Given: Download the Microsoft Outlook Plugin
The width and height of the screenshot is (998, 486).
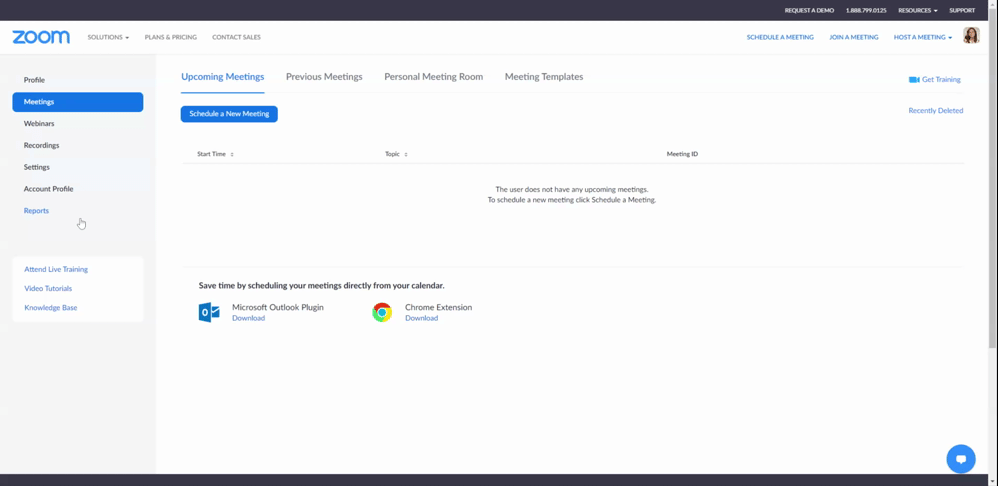Looking at the screenshot, I should [248, 318].
